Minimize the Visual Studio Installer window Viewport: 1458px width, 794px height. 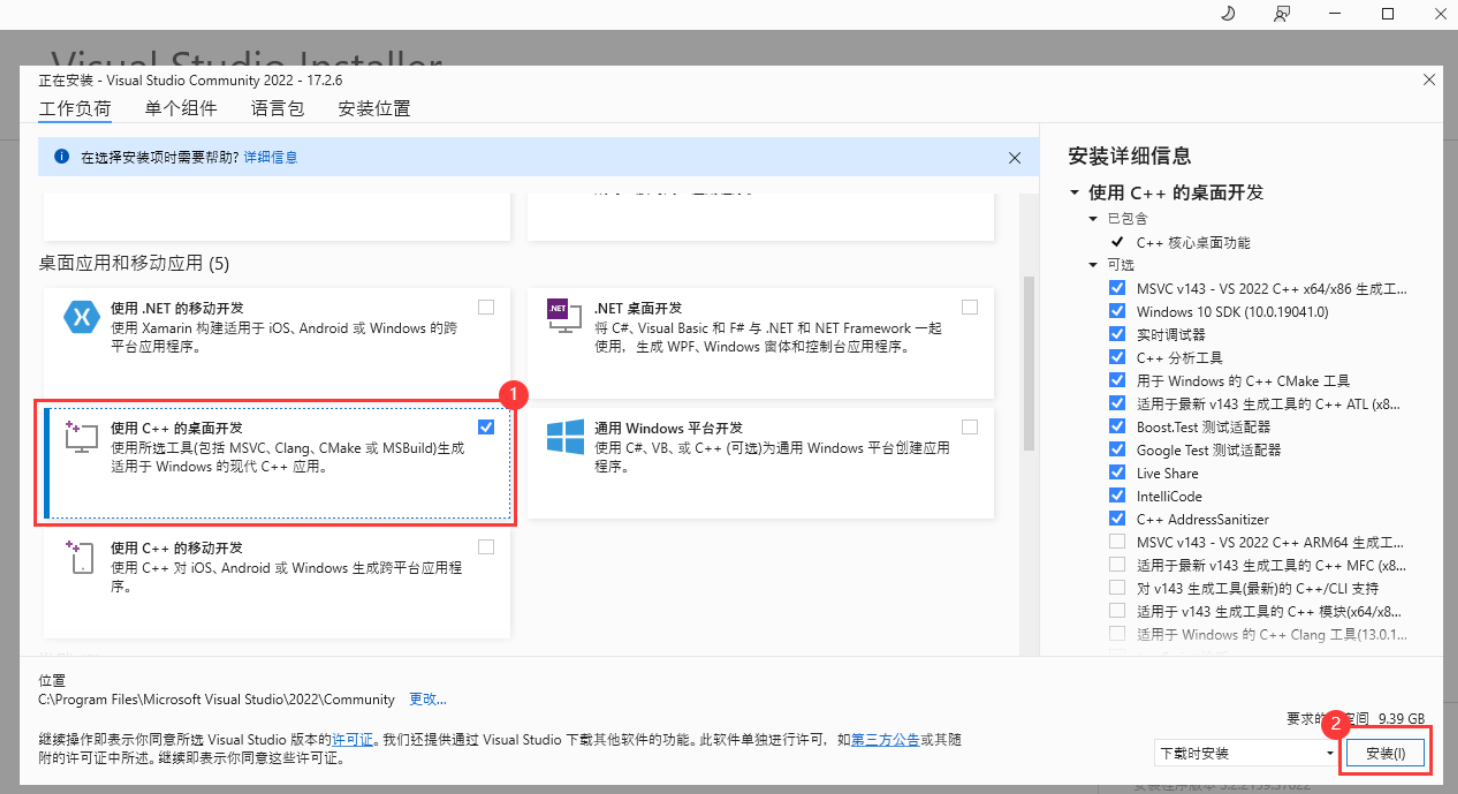pos(1335,13)
